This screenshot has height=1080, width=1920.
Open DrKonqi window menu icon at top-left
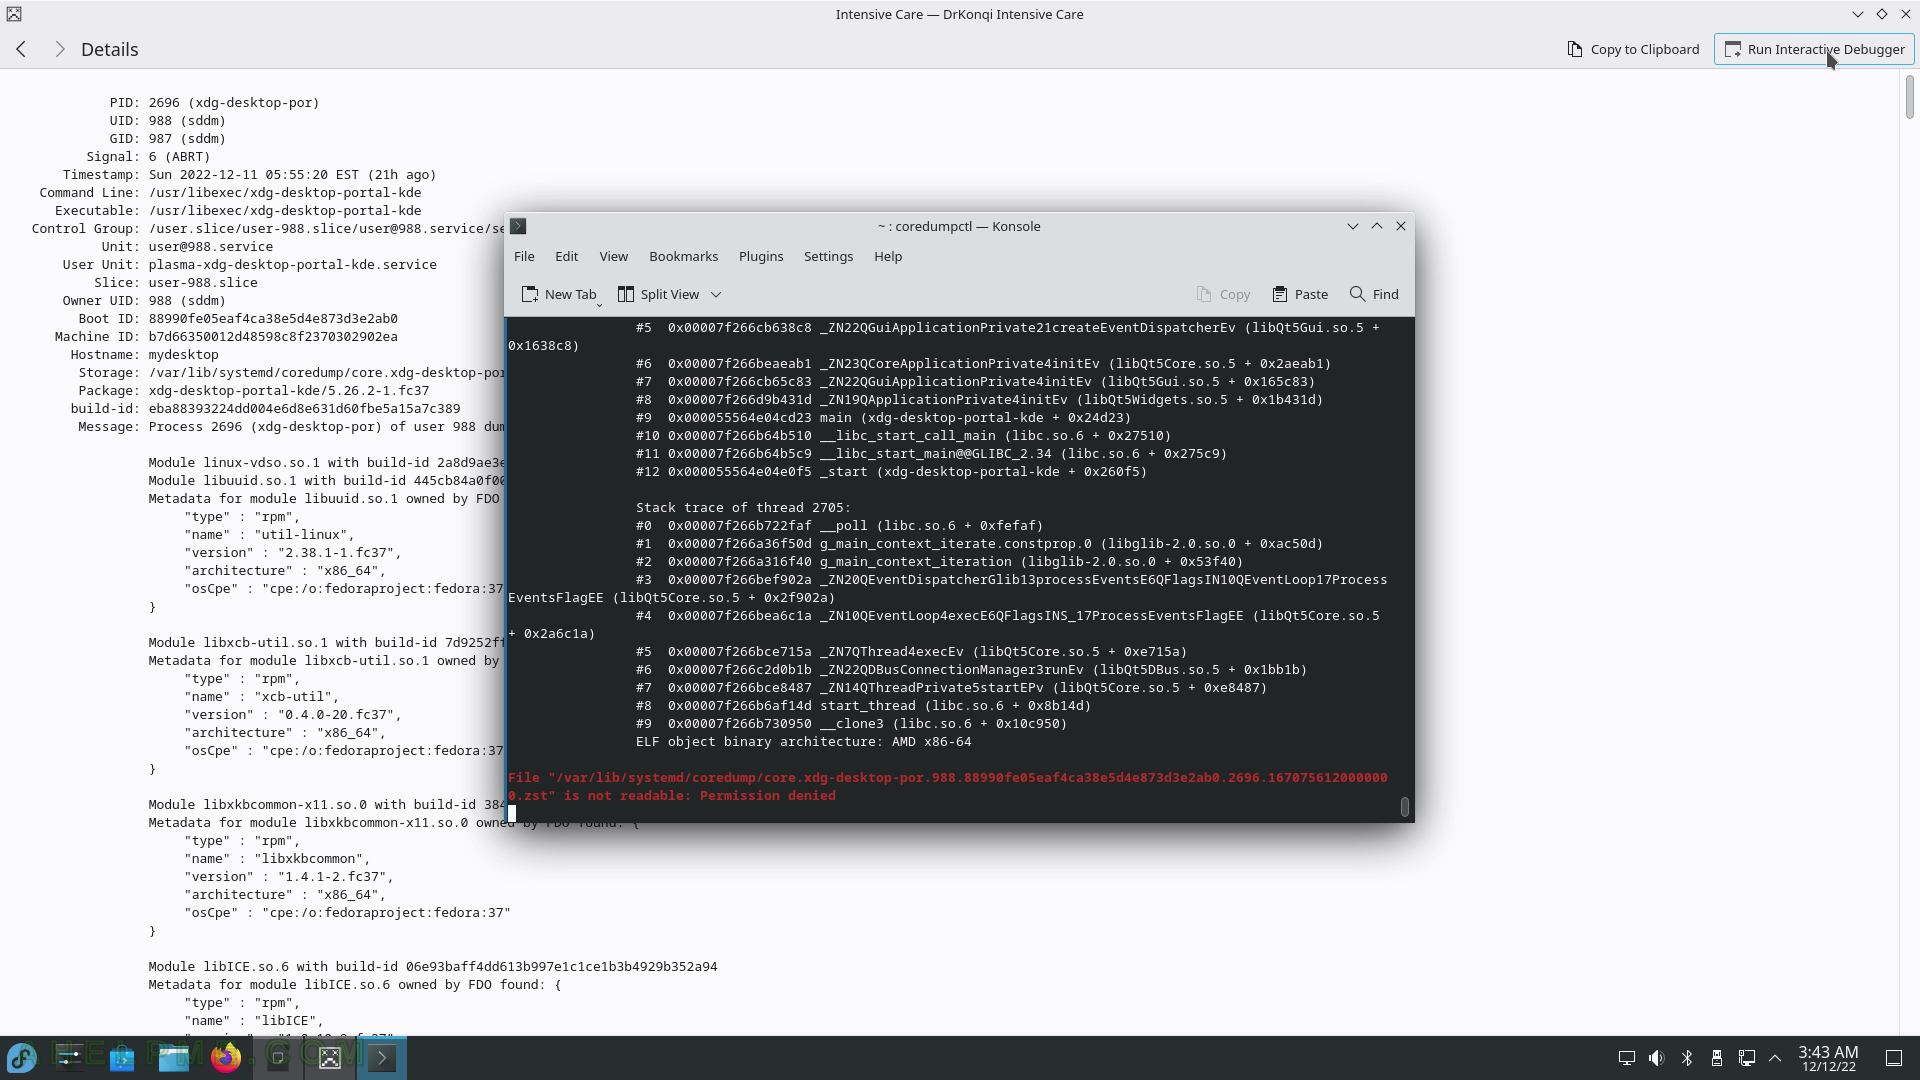[x=14, y=14]
